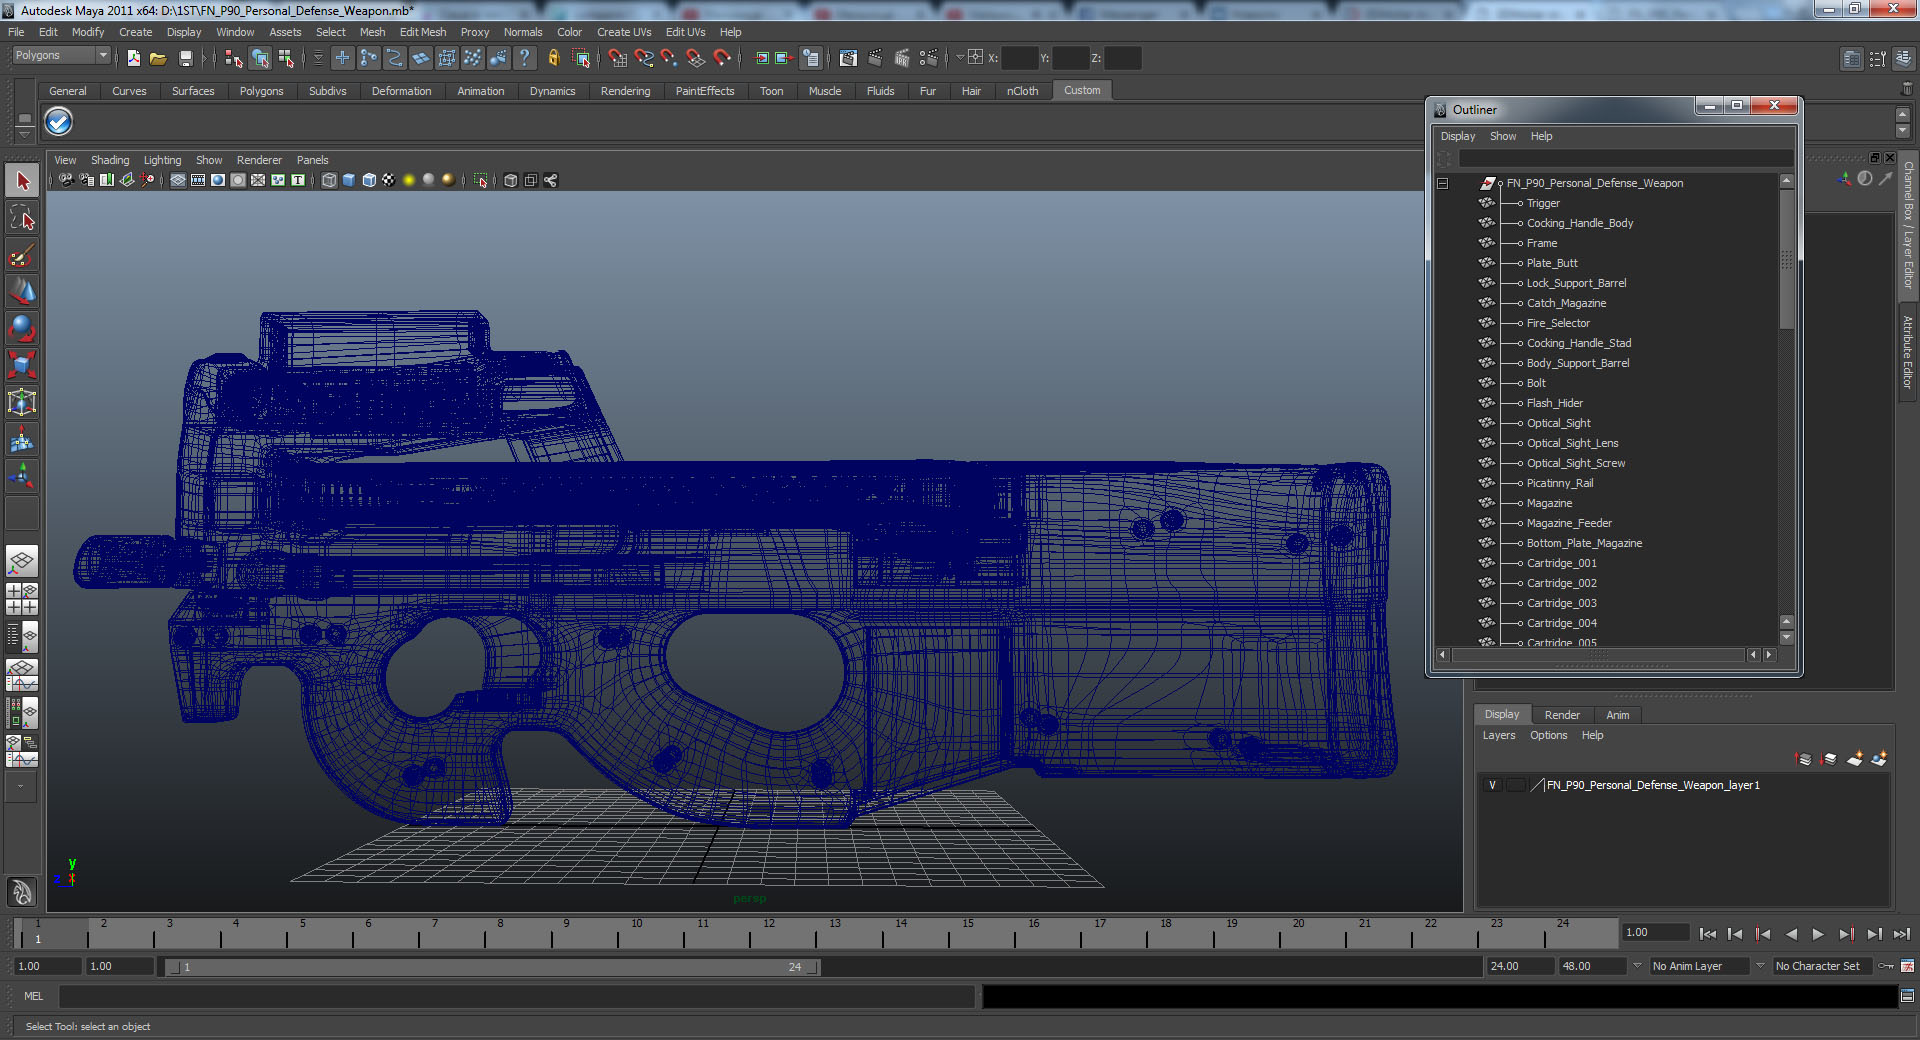Click the Outliner search filter field
The height and width of the screenshot is (1040, 1920).
(1624, 159)
